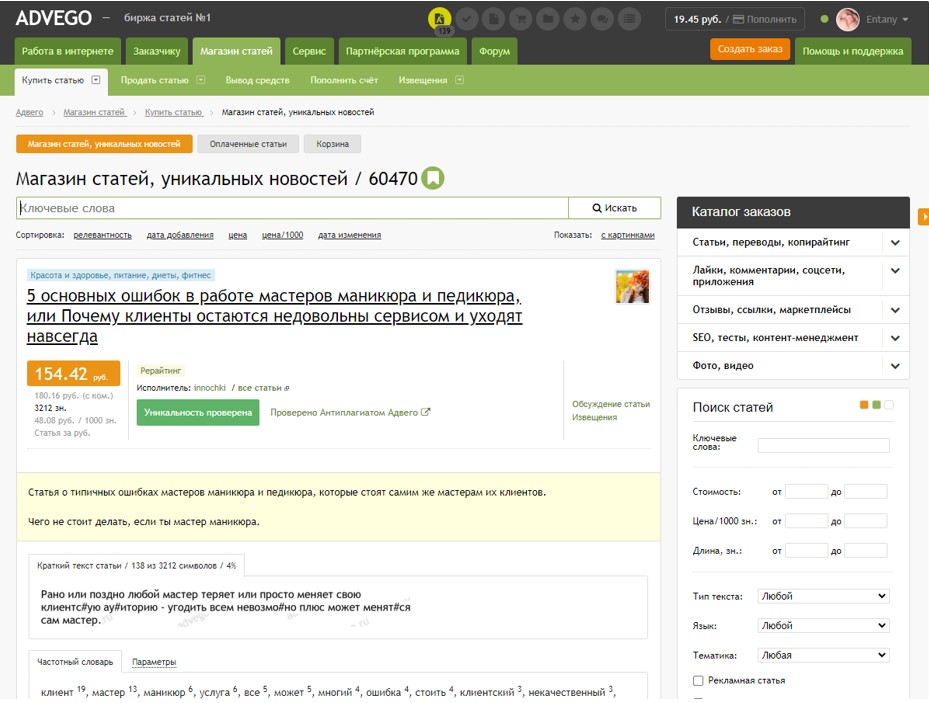This screenshot has width=929, height=703.
Task: Click the external link icon after Антиплагиатом Адвего
Action: coord(425,412)
